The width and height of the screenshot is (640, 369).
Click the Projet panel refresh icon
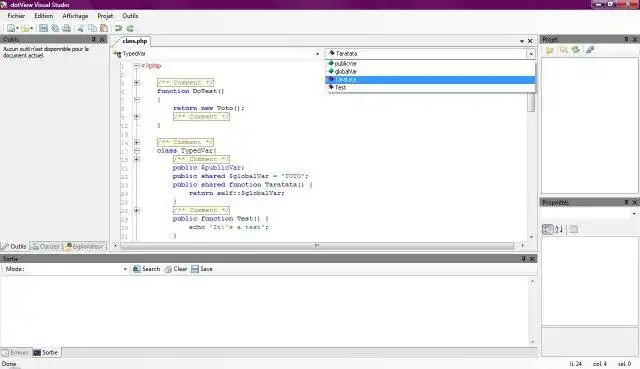point(576,50)
